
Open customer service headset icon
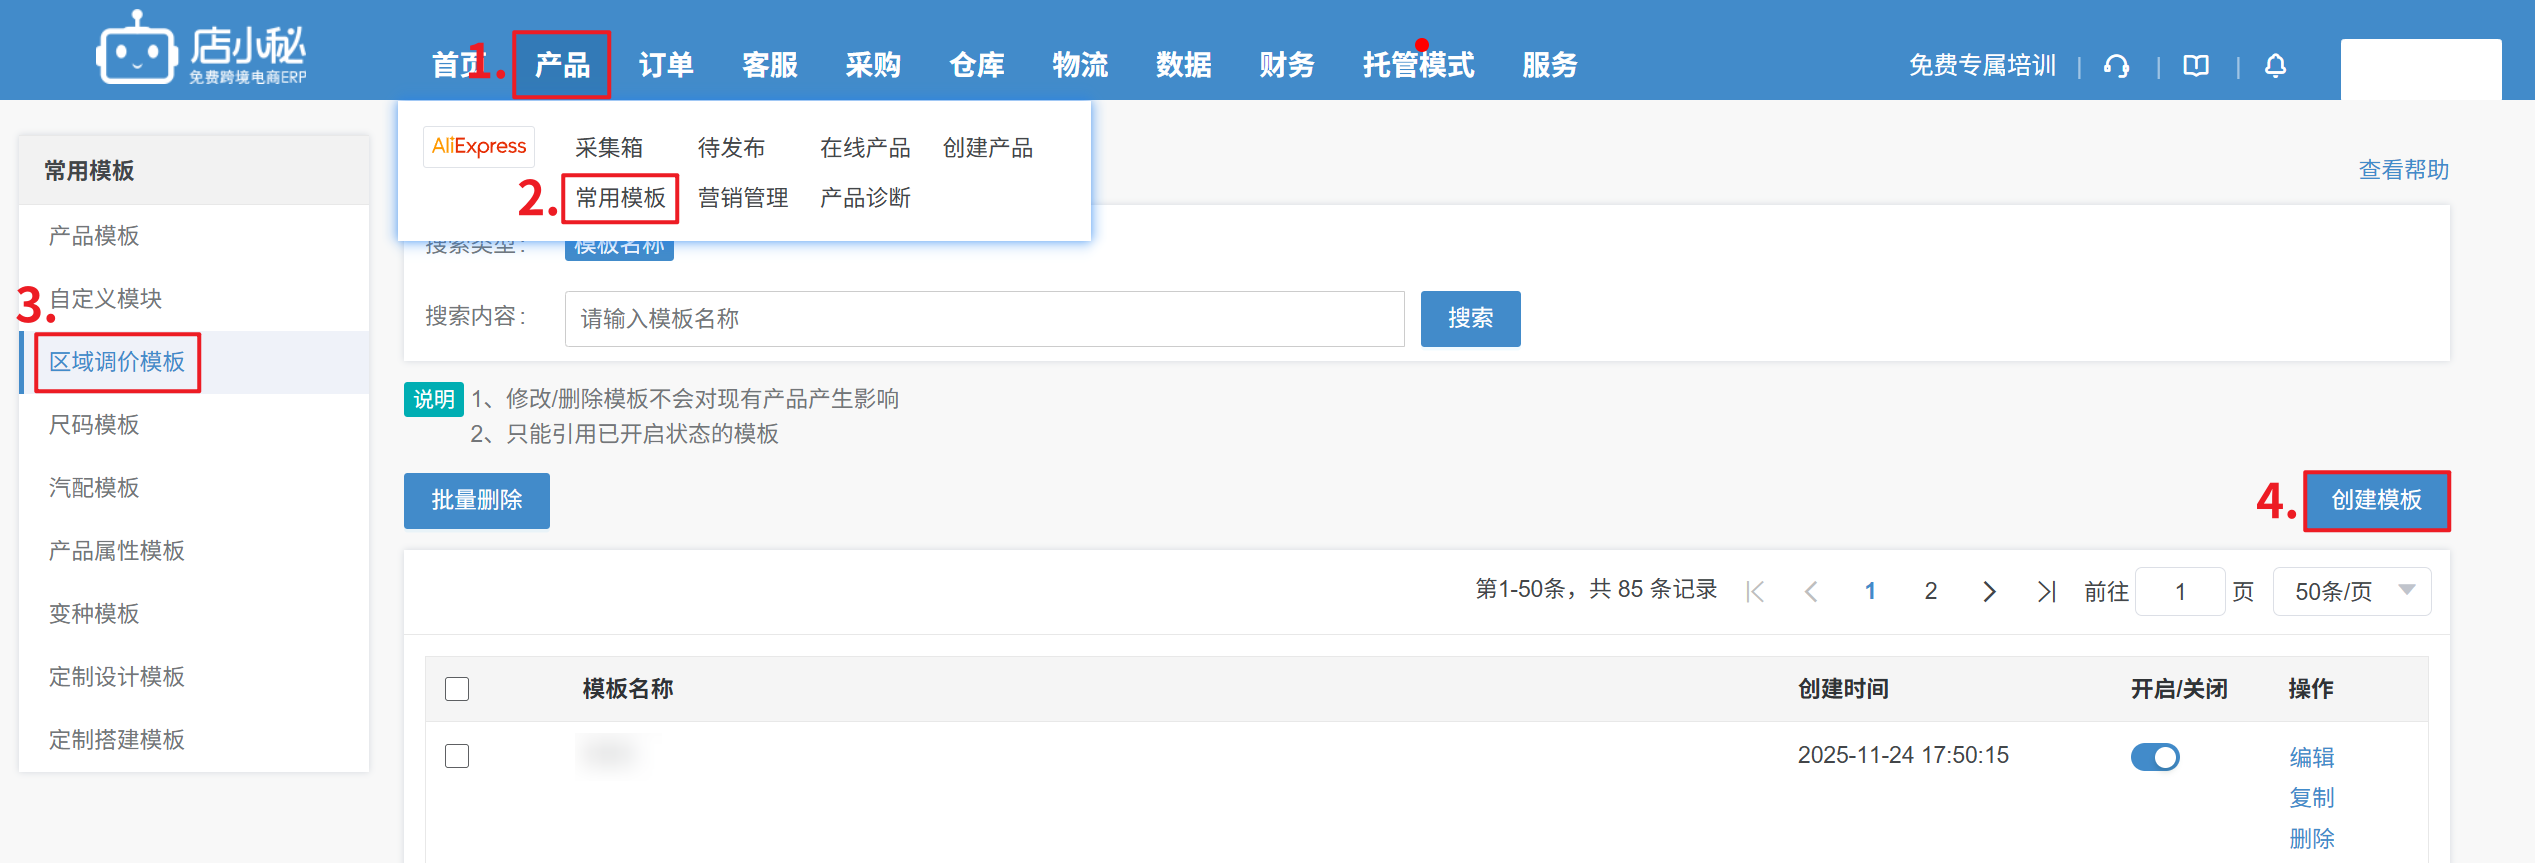(x=2116, y=66)
